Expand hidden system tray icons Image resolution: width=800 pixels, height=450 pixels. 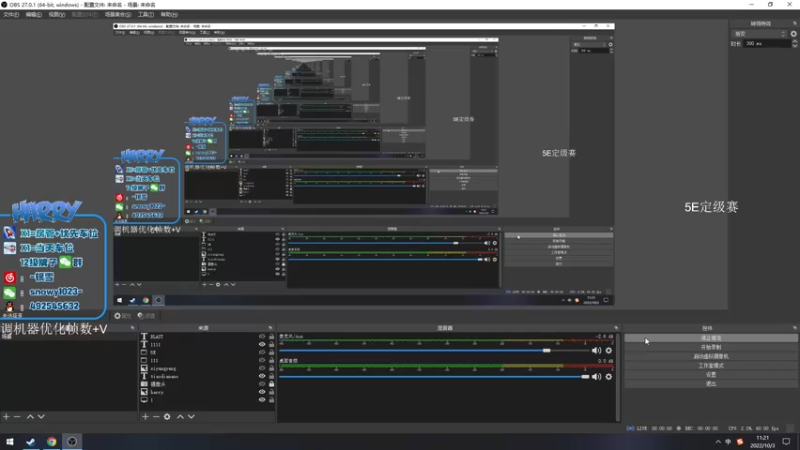pyautogui.click(x=718, y=442)
